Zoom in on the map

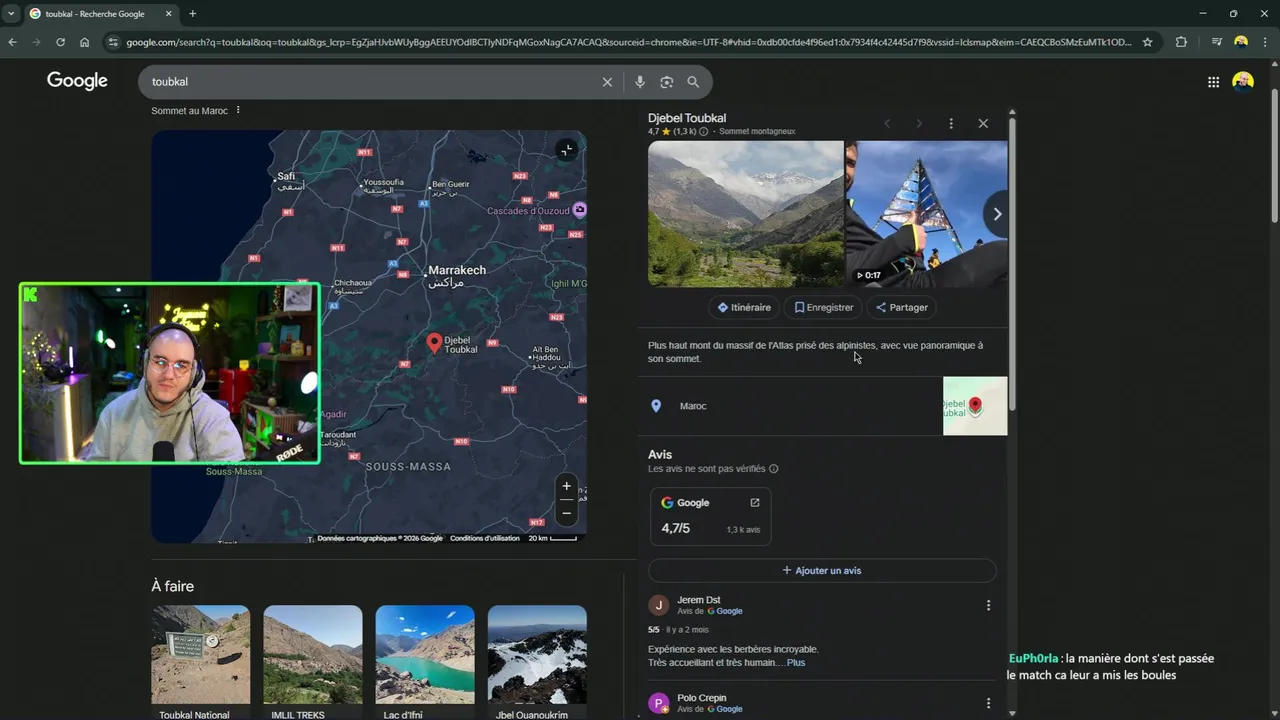pyautogui.click(x=566, y=486)
